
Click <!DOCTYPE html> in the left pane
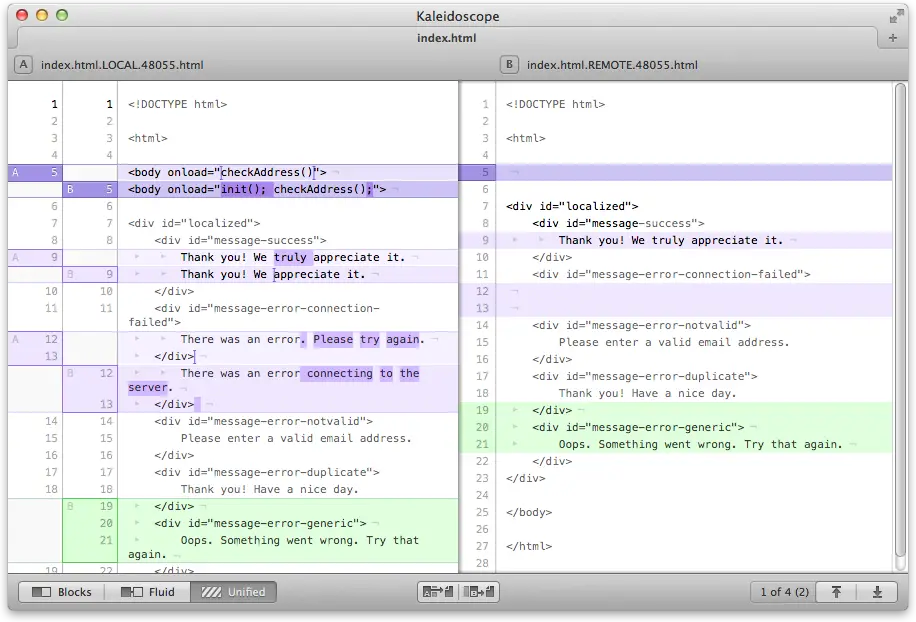178,104
